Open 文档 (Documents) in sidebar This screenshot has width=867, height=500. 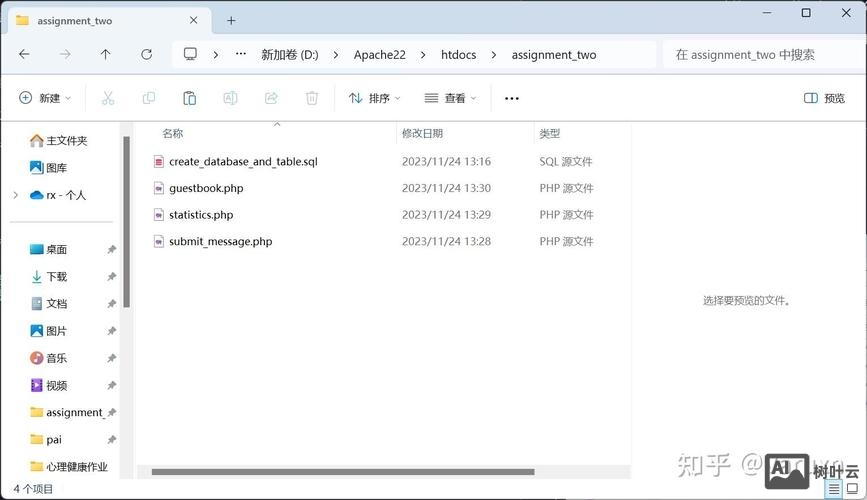pyautogui.click(x=48, y=304)
